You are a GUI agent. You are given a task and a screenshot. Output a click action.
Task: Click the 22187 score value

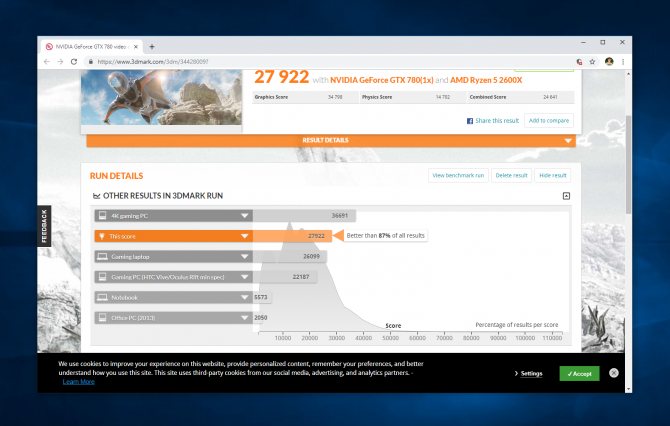pos(301,277)
